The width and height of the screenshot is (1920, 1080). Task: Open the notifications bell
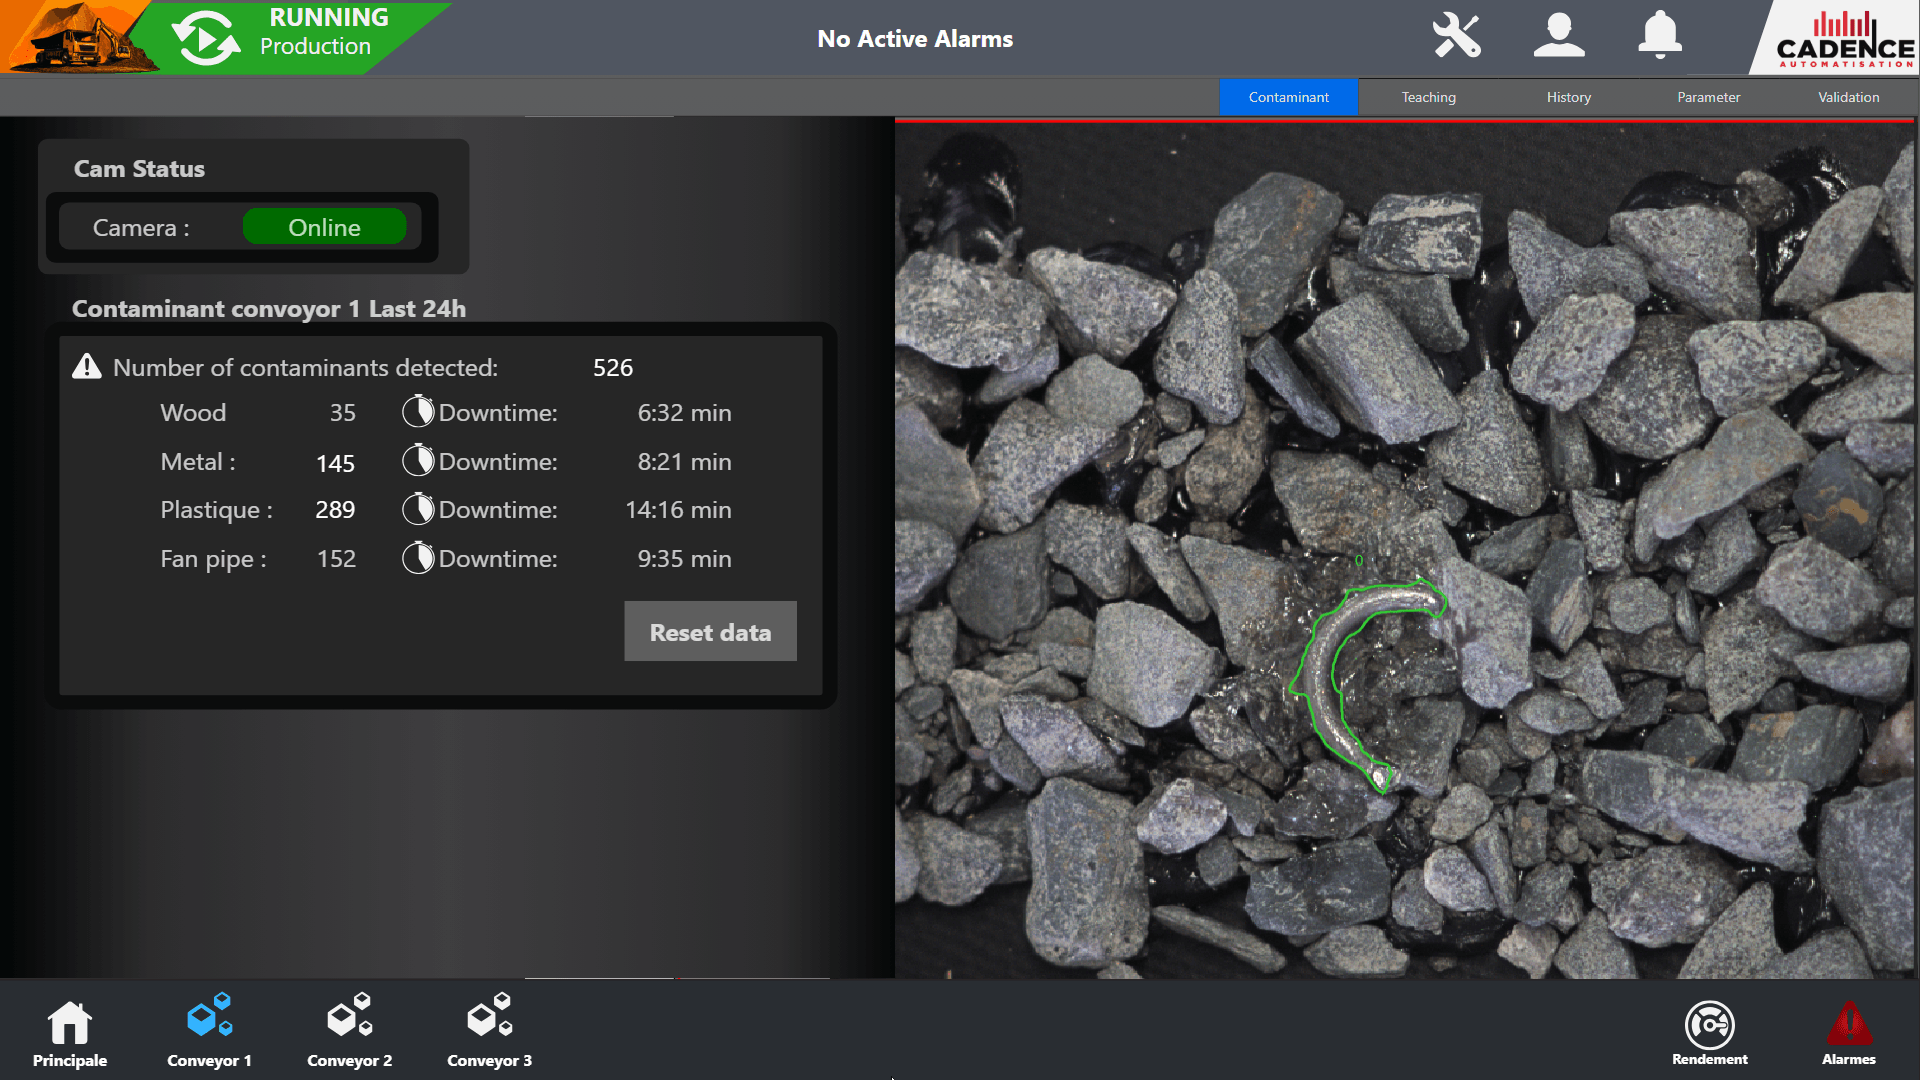point(1660,36)
